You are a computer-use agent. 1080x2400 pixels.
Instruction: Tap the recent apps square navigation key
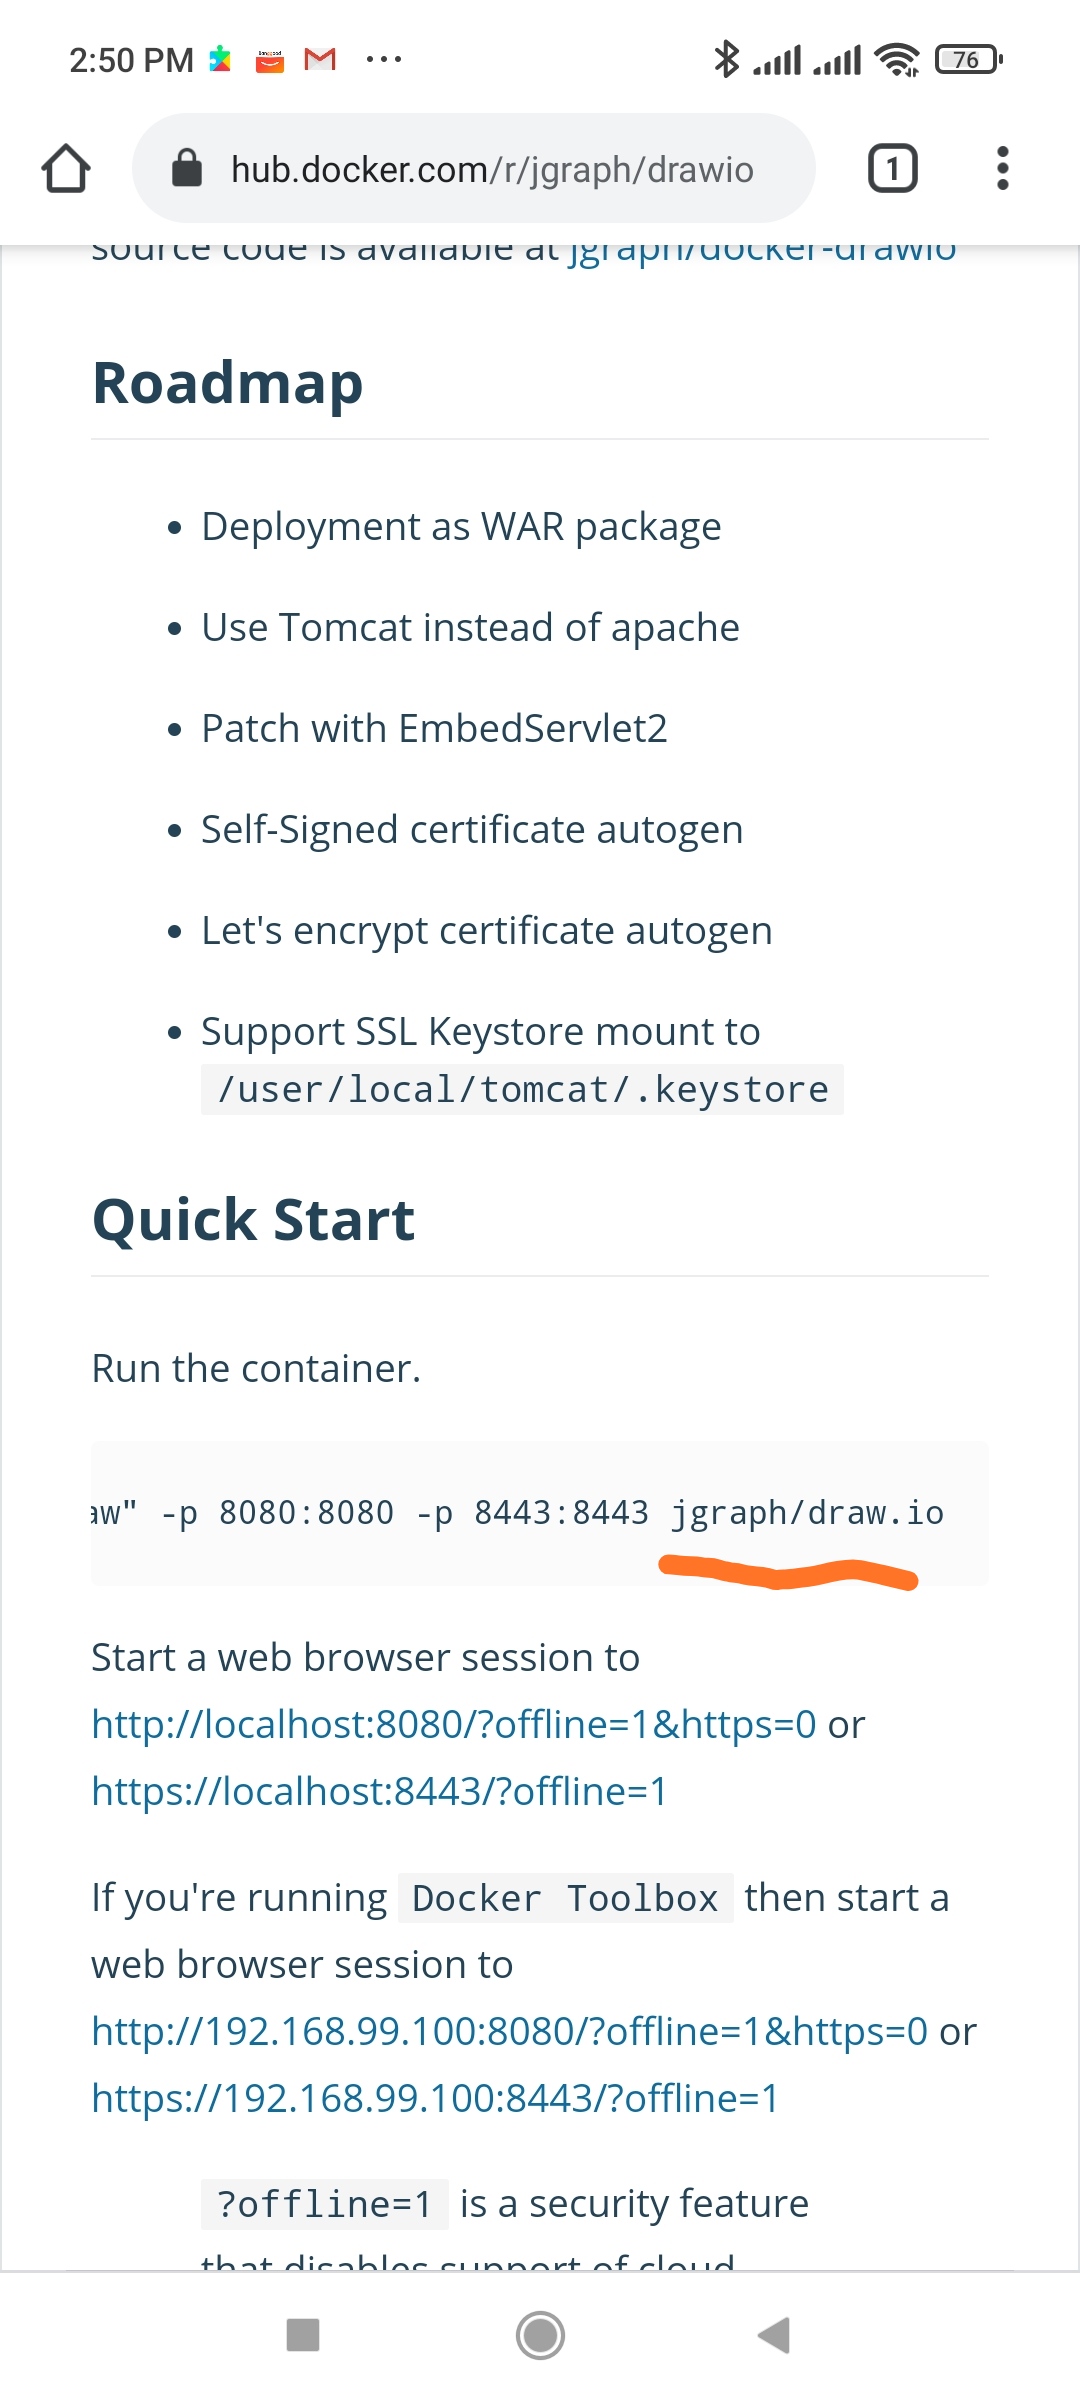[303, 2335]
